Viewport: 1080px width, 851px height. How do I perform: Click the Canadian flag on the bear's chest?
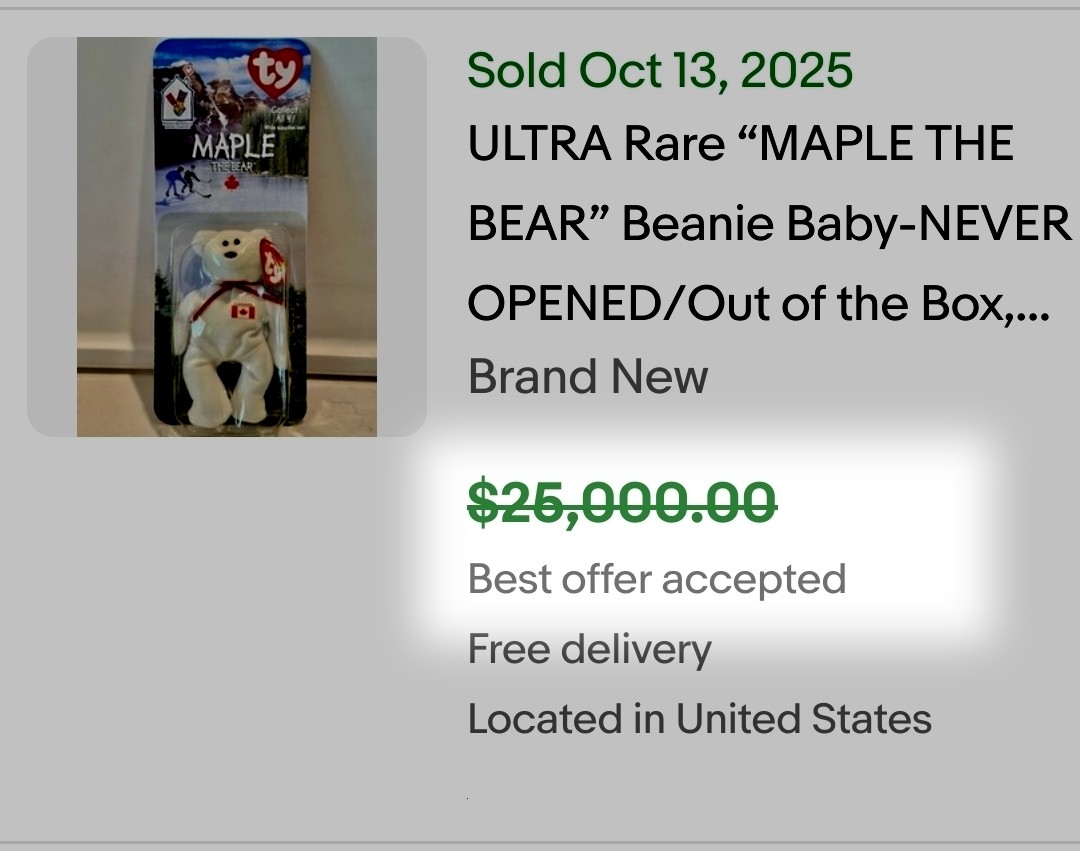pyautogui.click(x=243, y=312)
